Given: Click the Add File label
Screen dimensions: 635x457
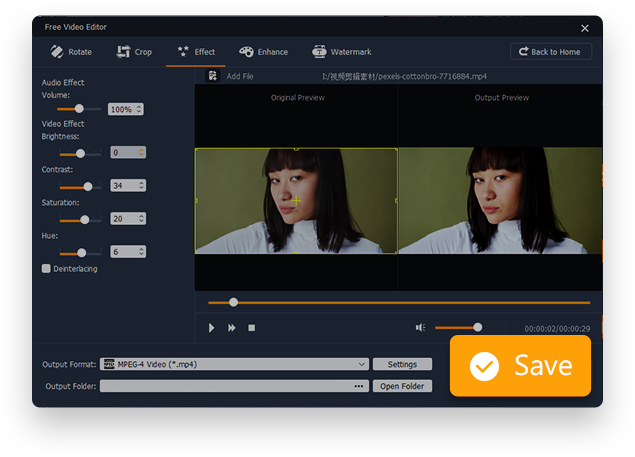Looking at the screenshot, I should coord(240,76).
